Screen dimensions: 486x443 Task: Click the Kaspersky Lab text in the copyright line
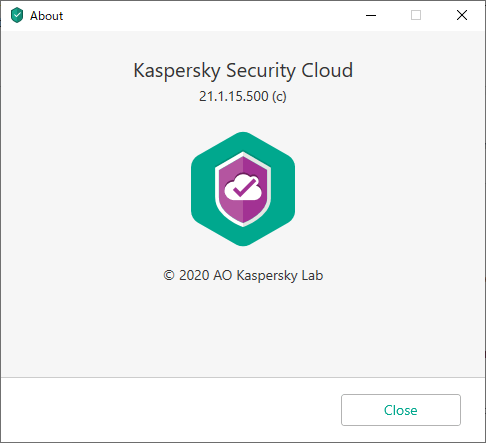point(280,276)
